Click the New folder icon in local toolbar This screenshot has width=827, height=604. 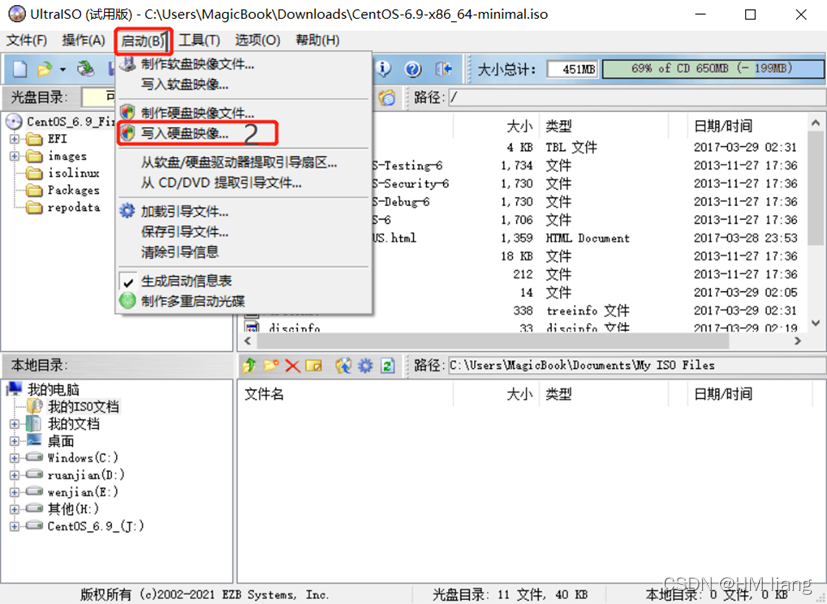click(x=271, y=365)
